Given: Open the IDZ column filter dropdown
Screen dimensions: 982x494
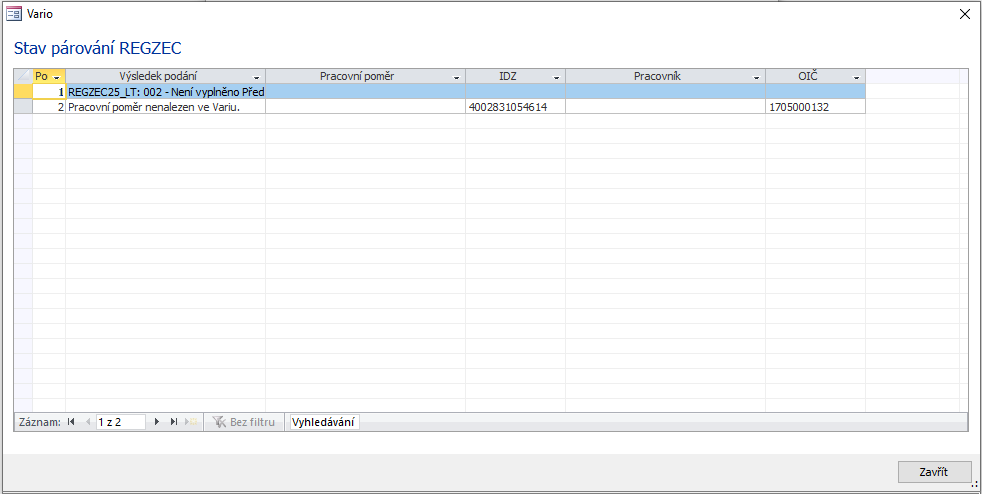Looking at the screenshot, I should click(557, 77).
